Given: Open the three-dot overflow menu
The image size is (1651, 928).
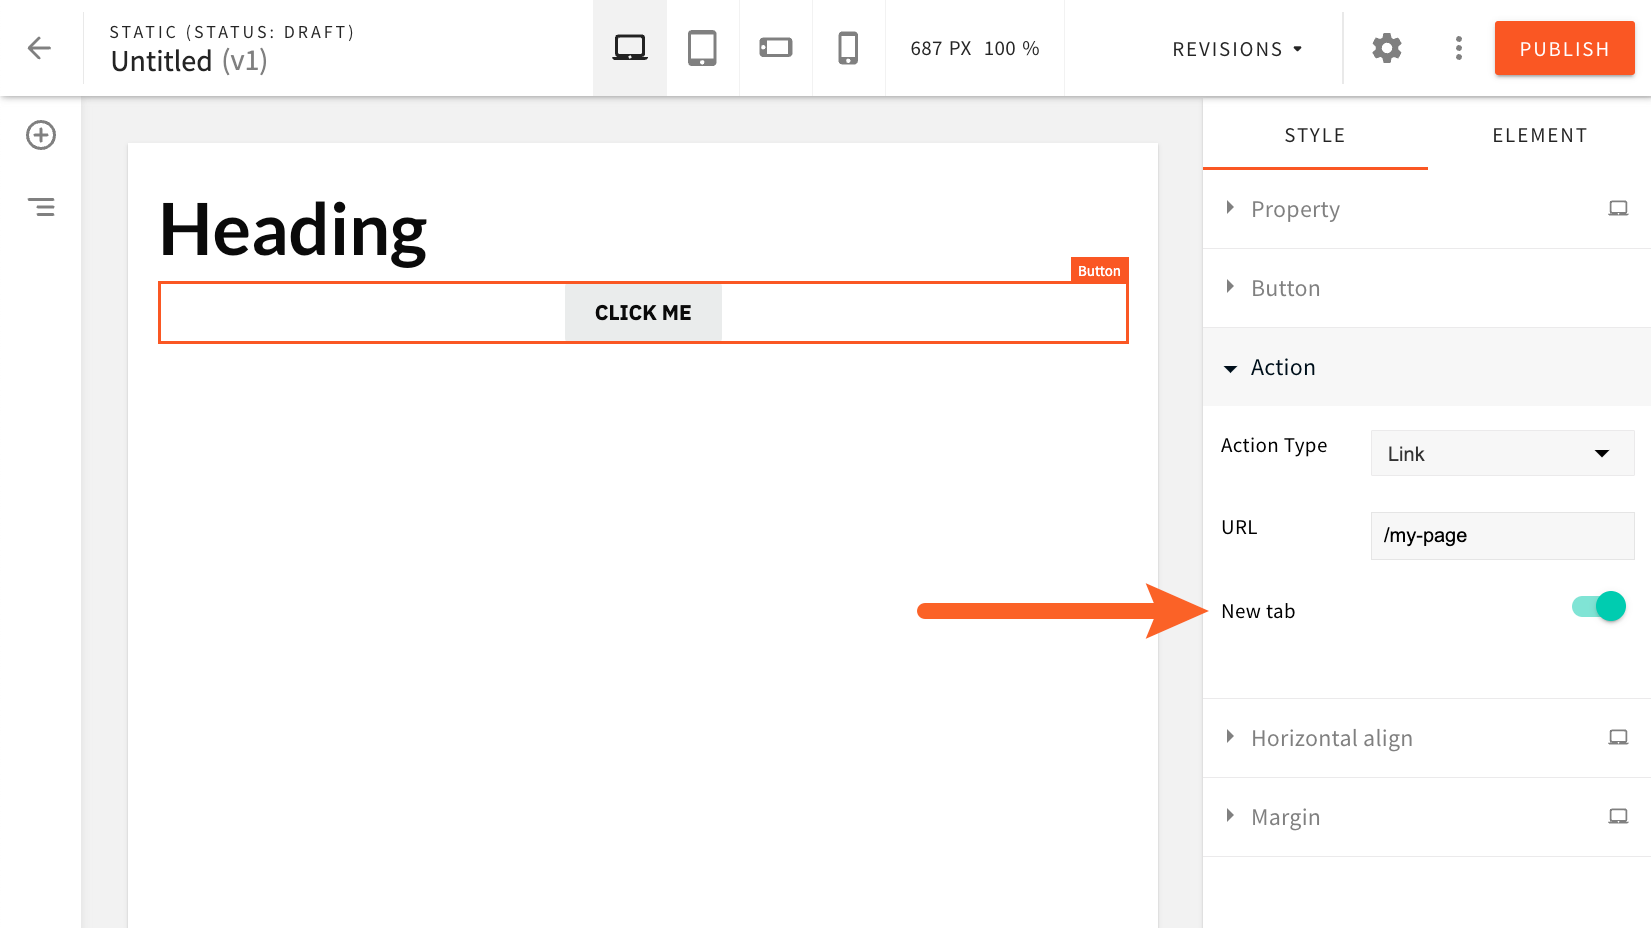Looking at the screenshot, I should (x=1458, y=47).
